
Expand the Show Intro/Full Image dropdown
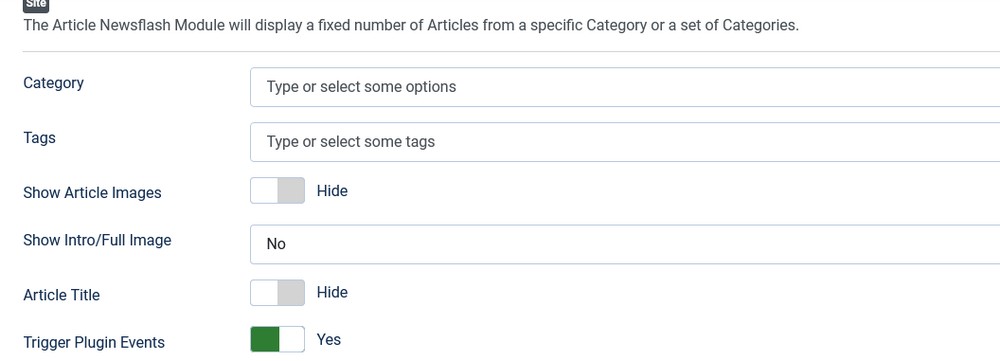(625, 244)
